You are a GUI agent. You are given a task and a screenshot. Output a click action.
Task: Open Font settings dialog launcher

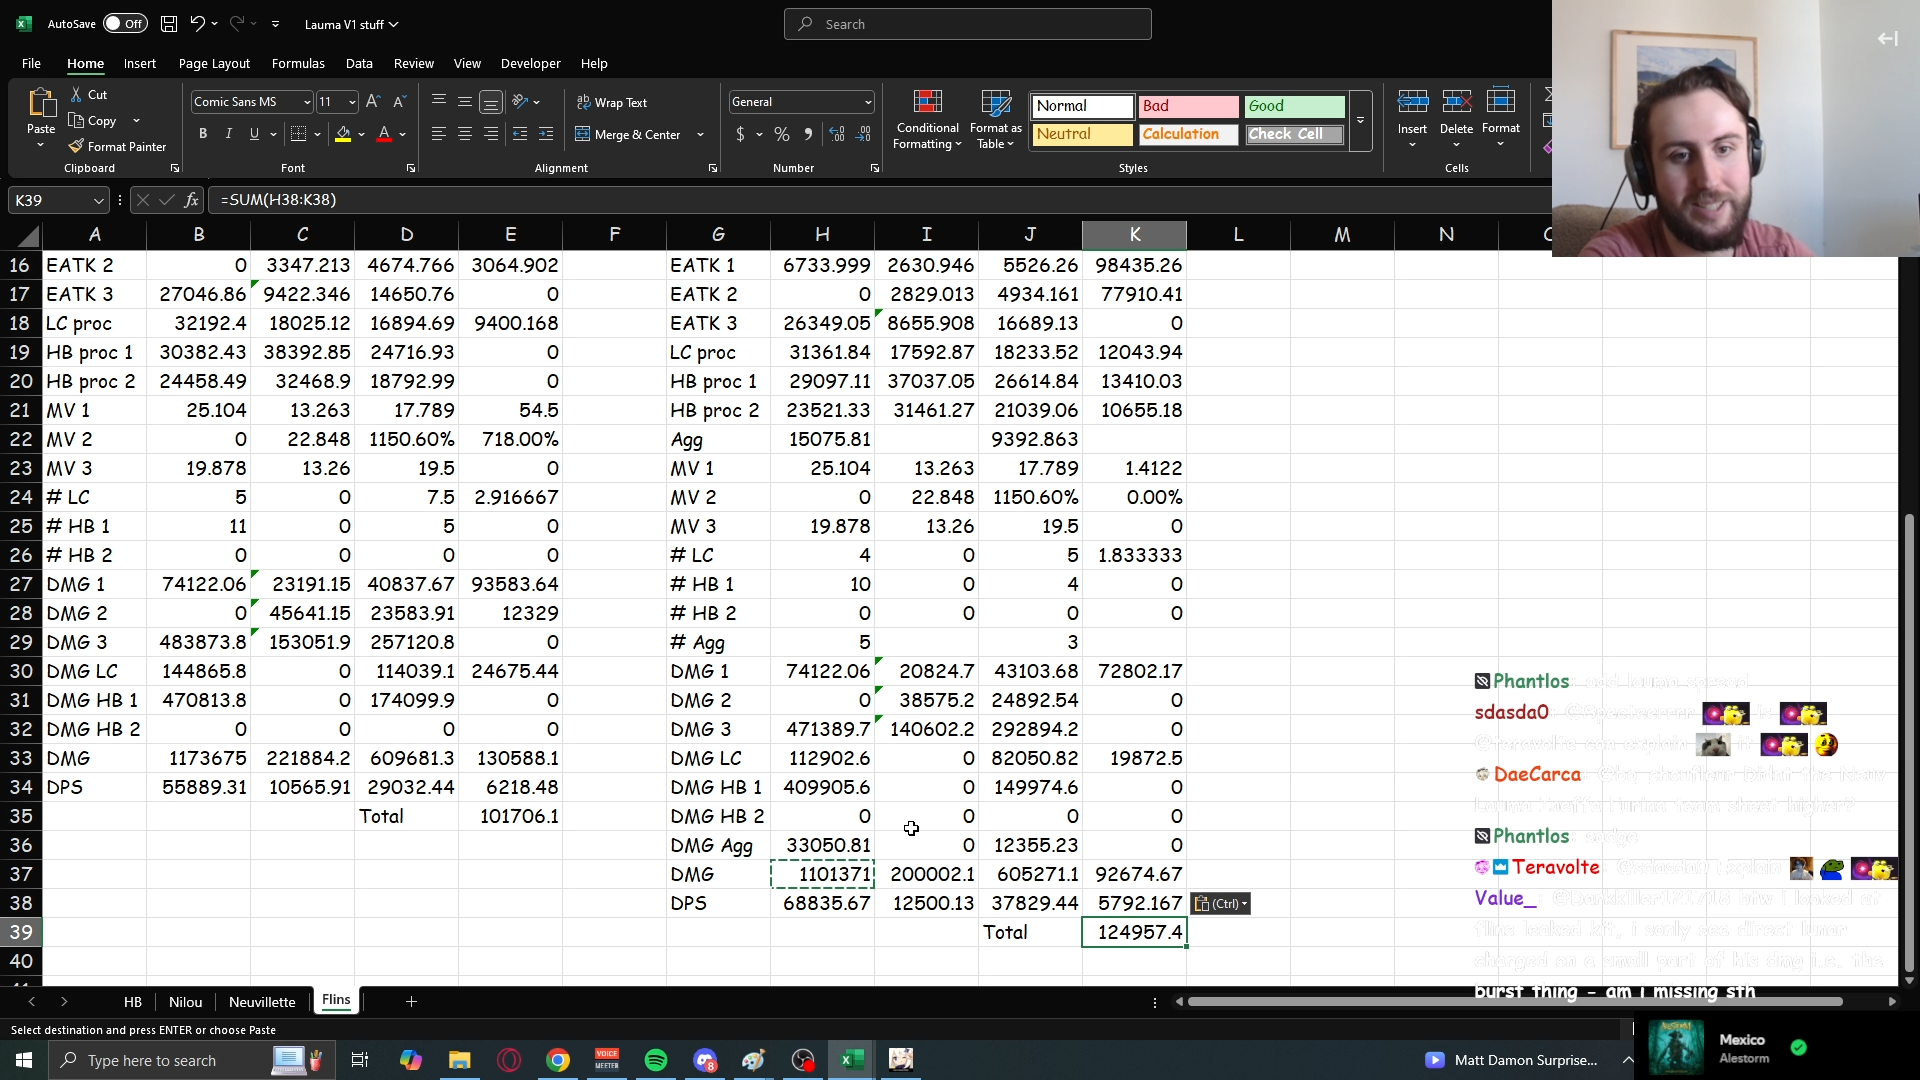click(x=411, y=169)
